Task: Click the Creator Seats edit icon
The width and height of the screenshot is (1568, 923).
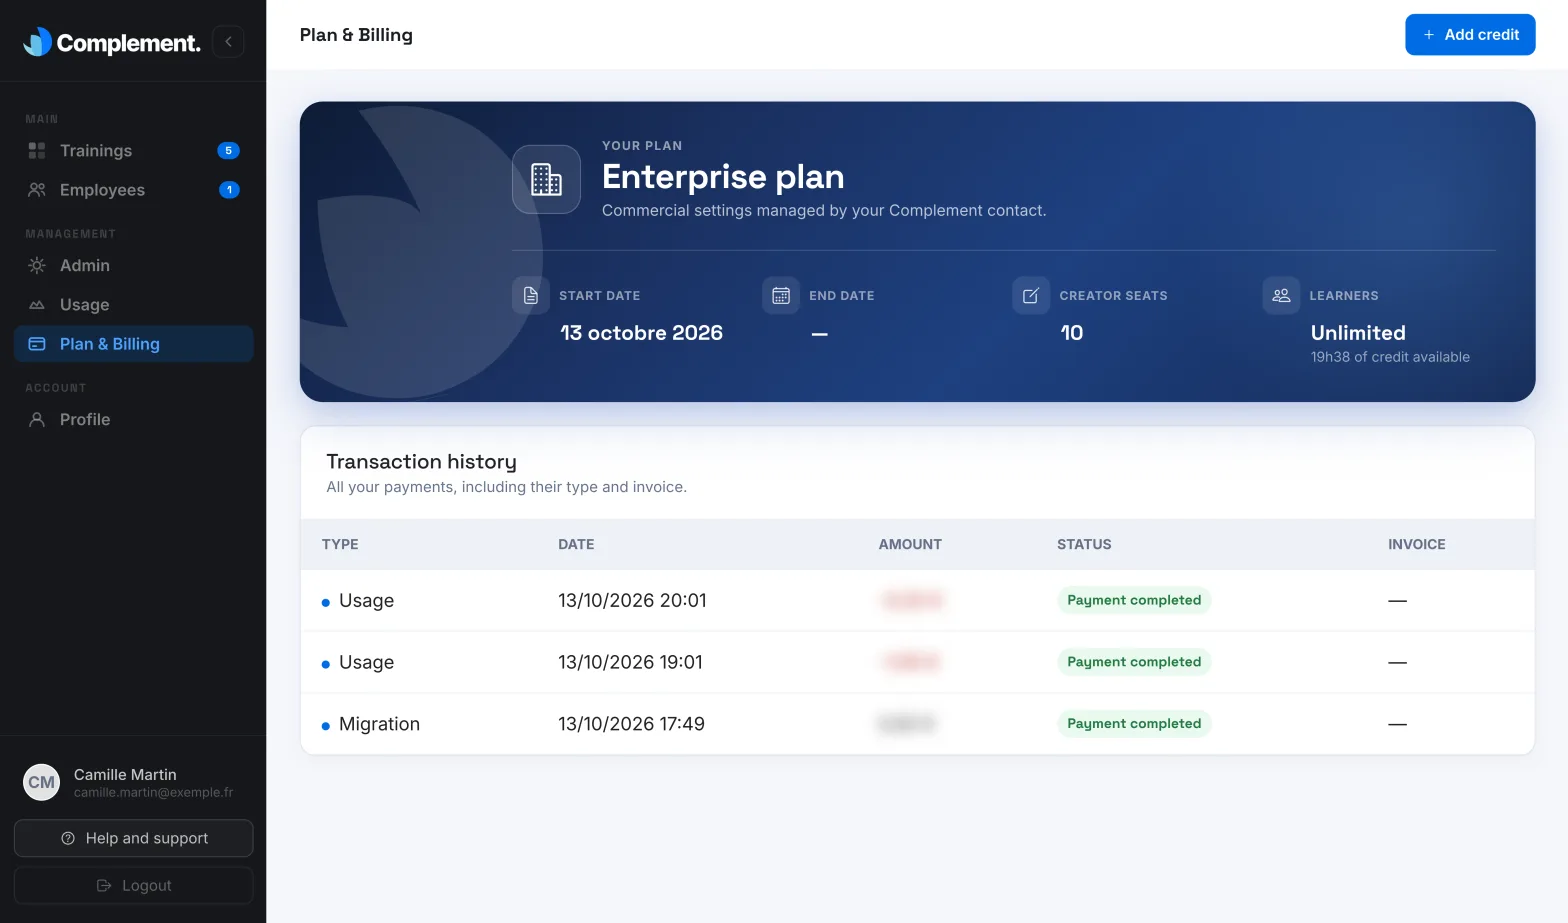Action: [1031, 296]
